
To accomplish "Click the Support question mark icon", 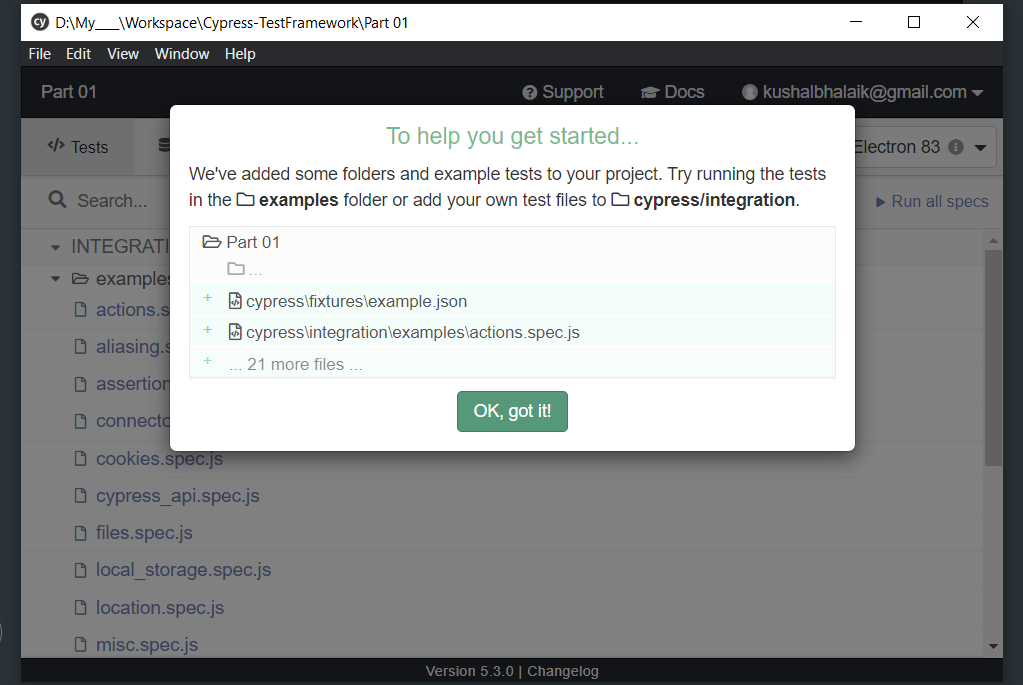I will (529, 93).
